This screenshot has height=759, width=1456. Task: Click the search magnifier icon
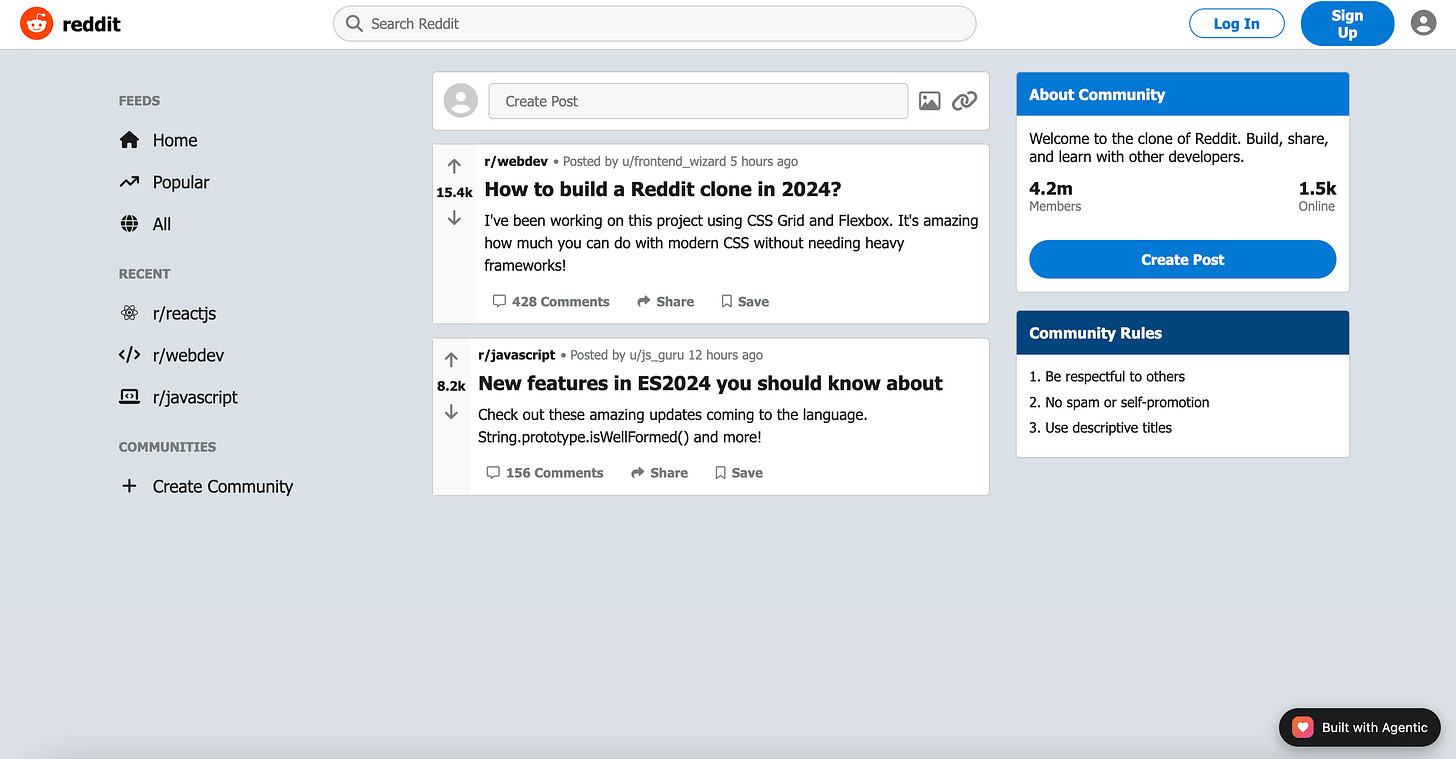353,23
